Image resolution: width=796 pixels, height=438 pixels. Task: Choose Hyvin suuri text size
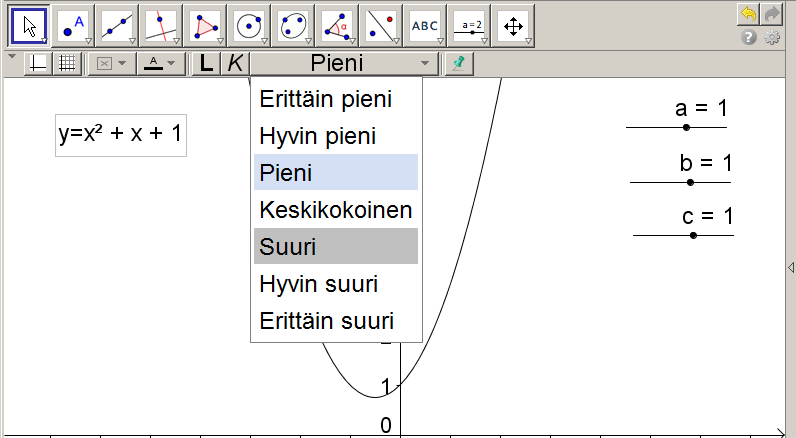point(336,284)
